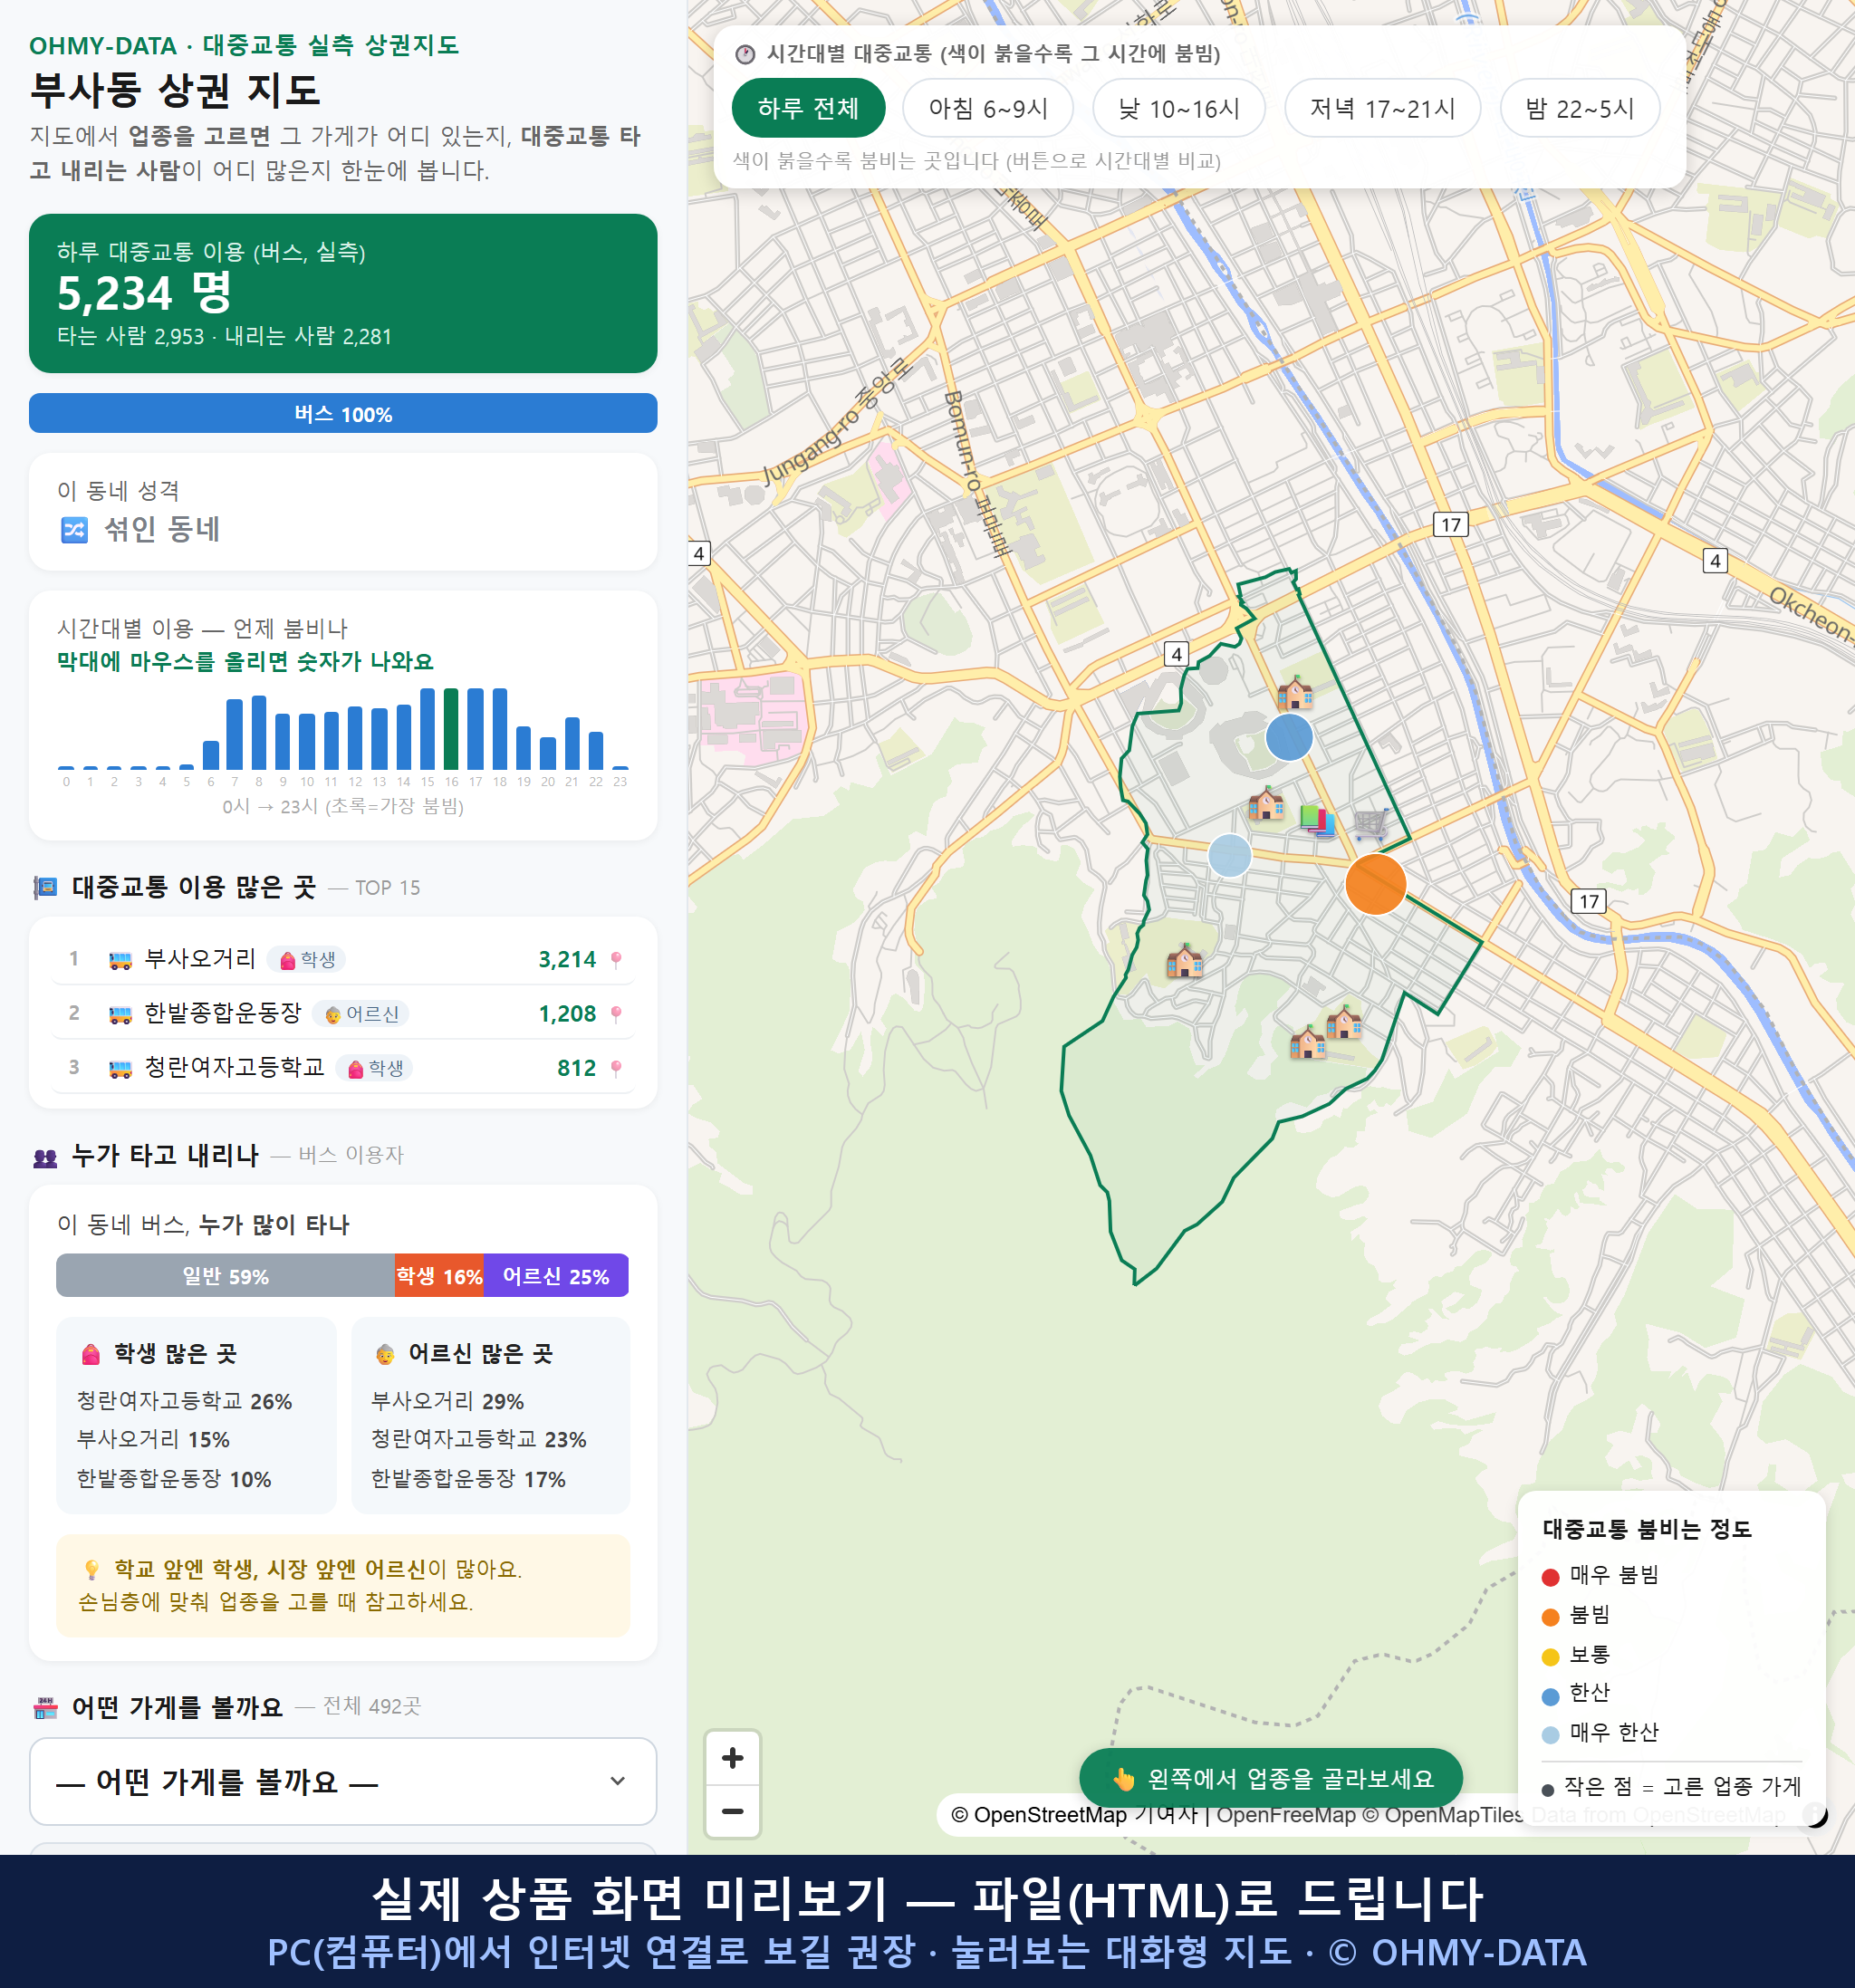Click the lightbulb tip icon in yellow note

[91, 1569]
